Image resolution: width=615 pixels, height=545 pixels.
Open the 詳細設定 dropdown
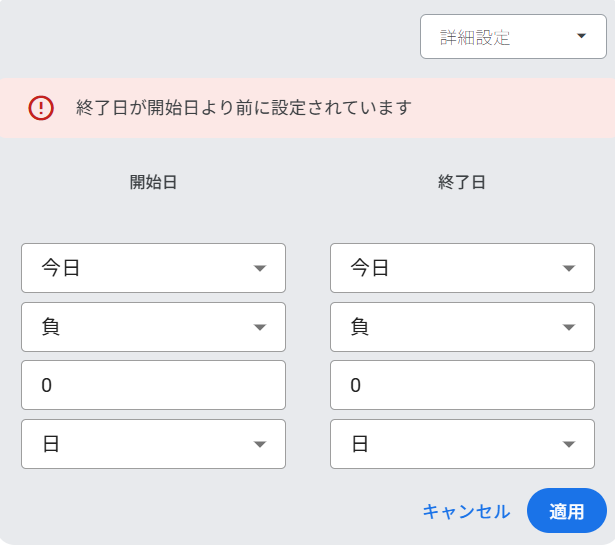click(513, 37)
